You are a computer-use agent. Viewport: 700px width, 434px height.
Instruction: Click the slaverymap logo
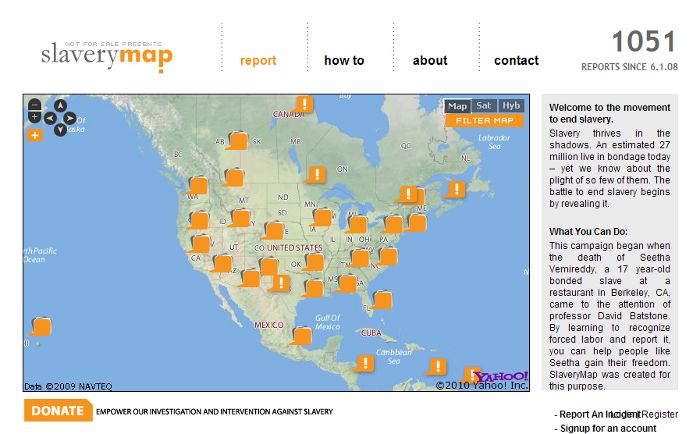pos(107,56)
